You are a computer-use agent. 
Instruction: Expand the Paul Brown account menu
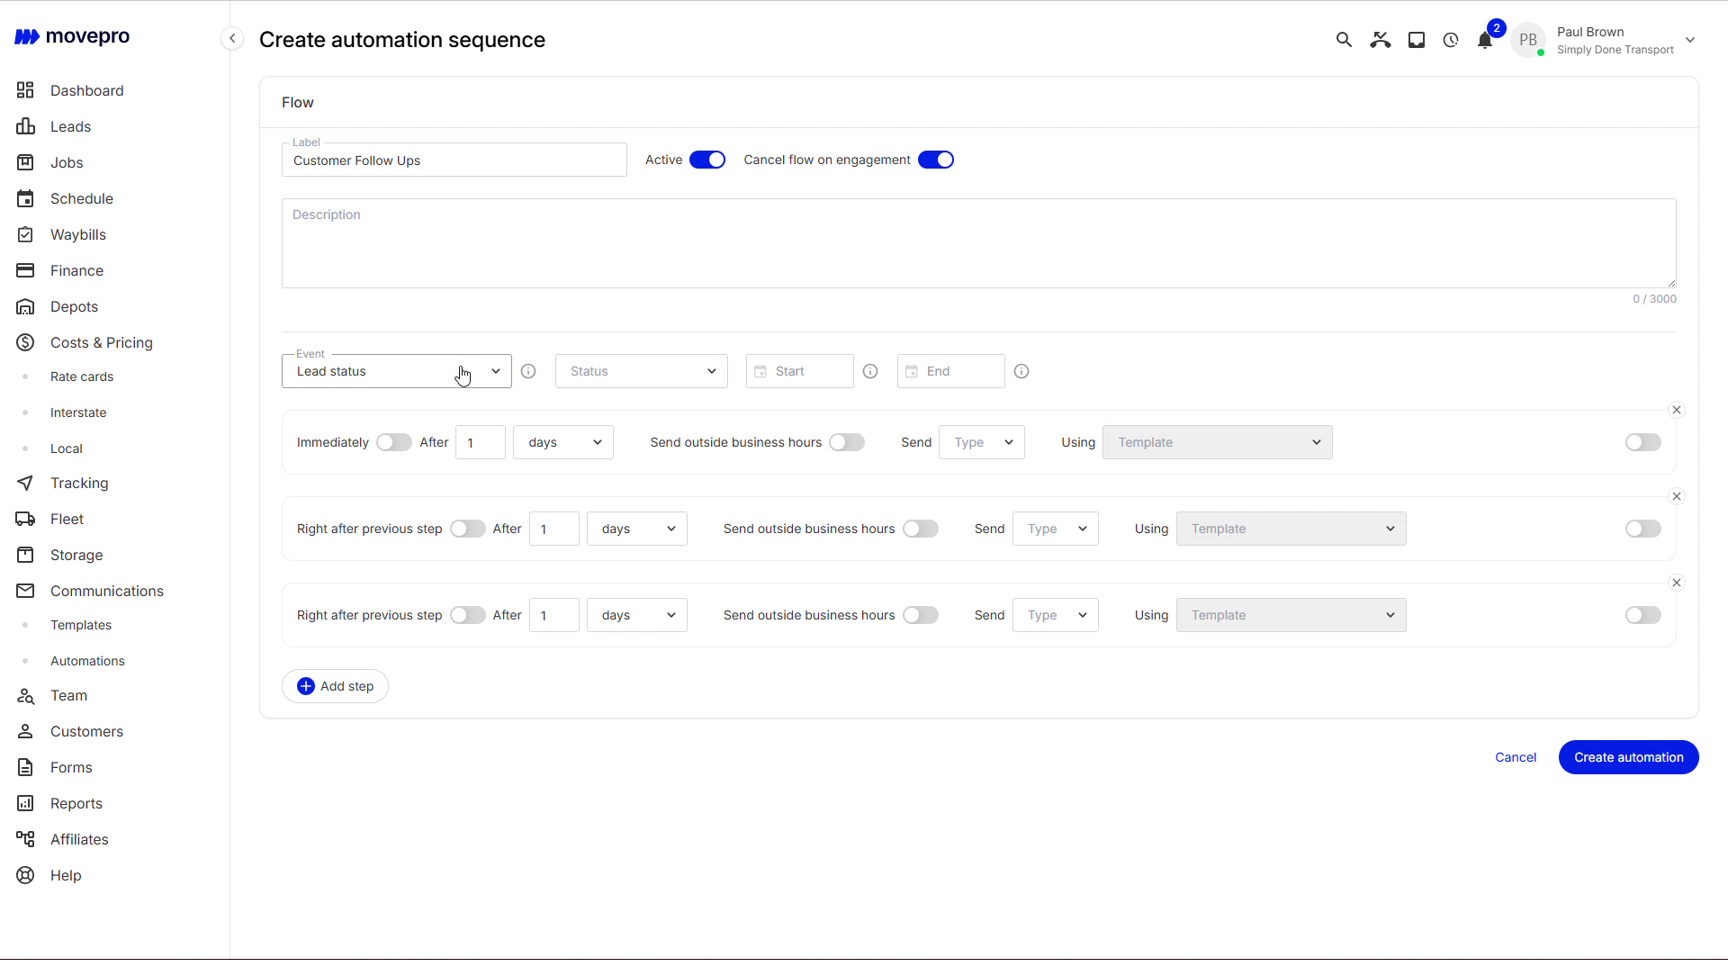pos(1689,40)
